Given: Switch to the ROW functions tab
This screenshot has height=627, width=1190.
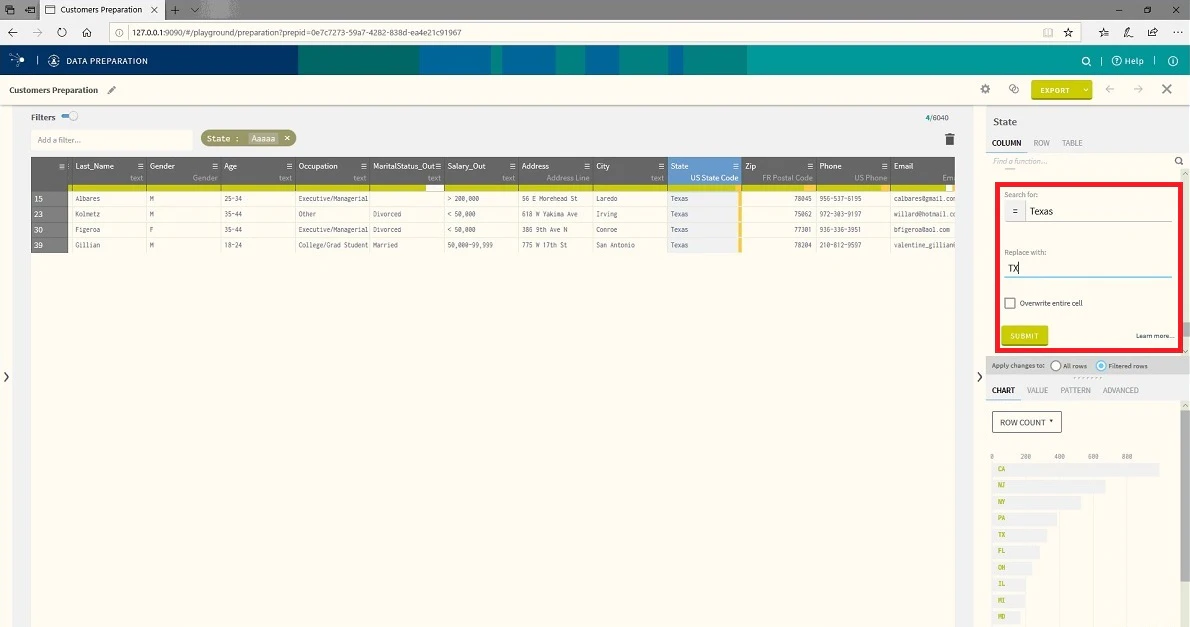Looking at the screenshot, I should 1041,143.
